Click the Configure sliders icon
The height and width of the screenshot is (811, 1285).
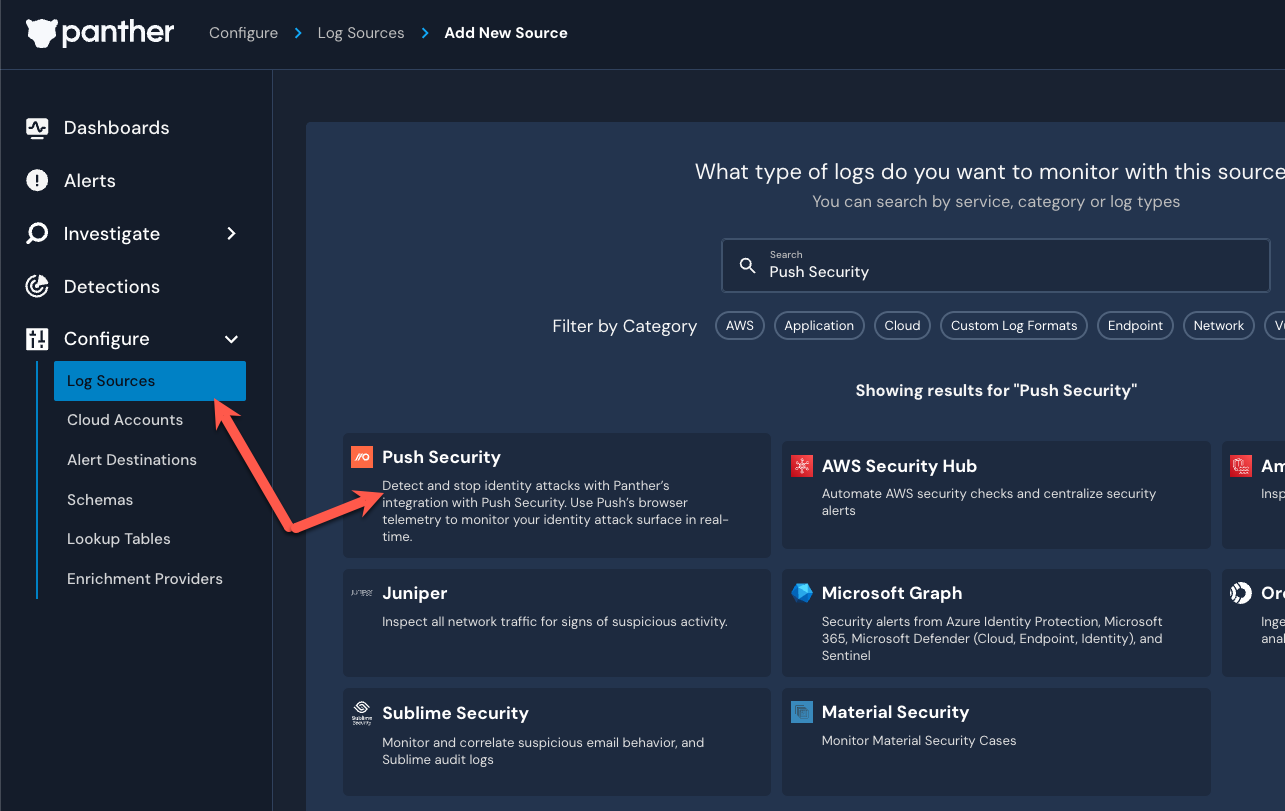37,339
